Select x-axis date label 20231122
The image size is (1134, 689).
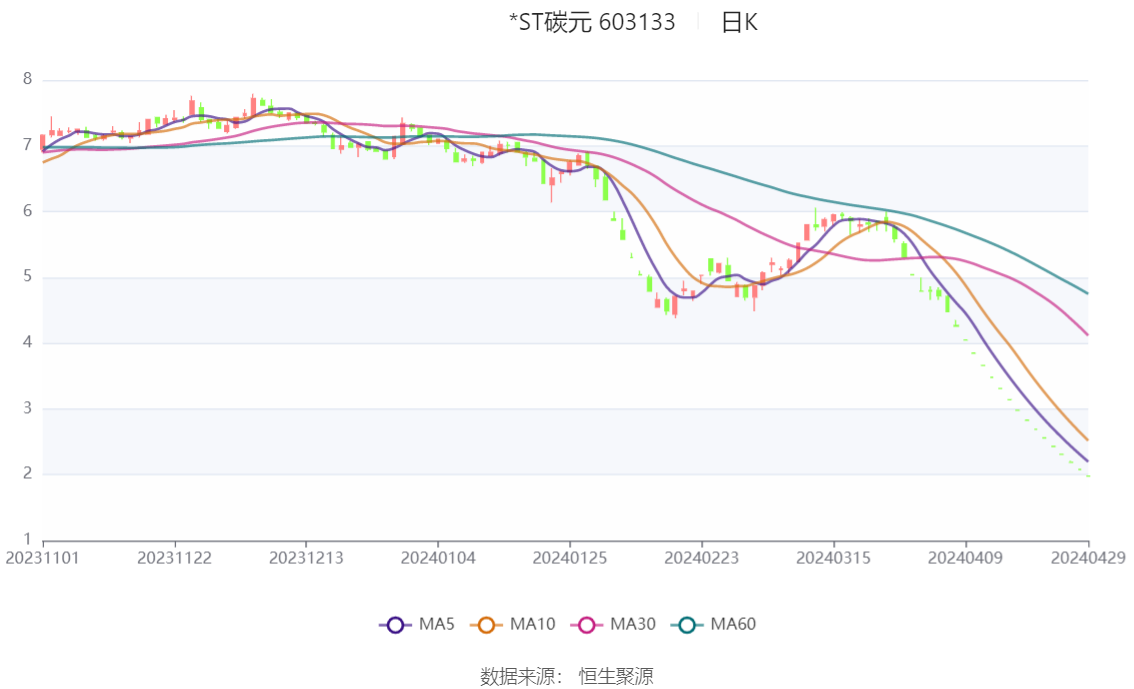(x=174, y=558)
